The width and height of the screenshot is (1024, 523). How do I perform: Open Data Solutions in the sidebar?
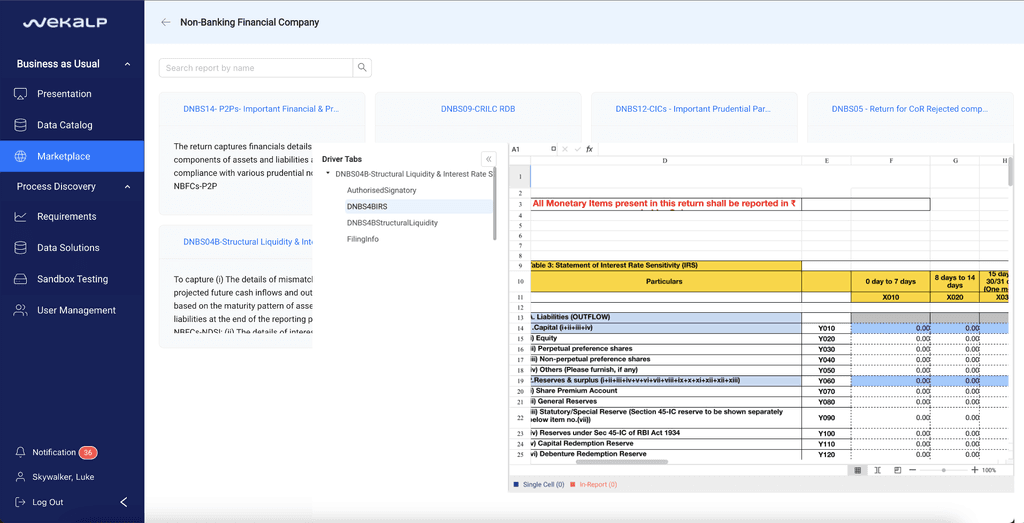72,248
